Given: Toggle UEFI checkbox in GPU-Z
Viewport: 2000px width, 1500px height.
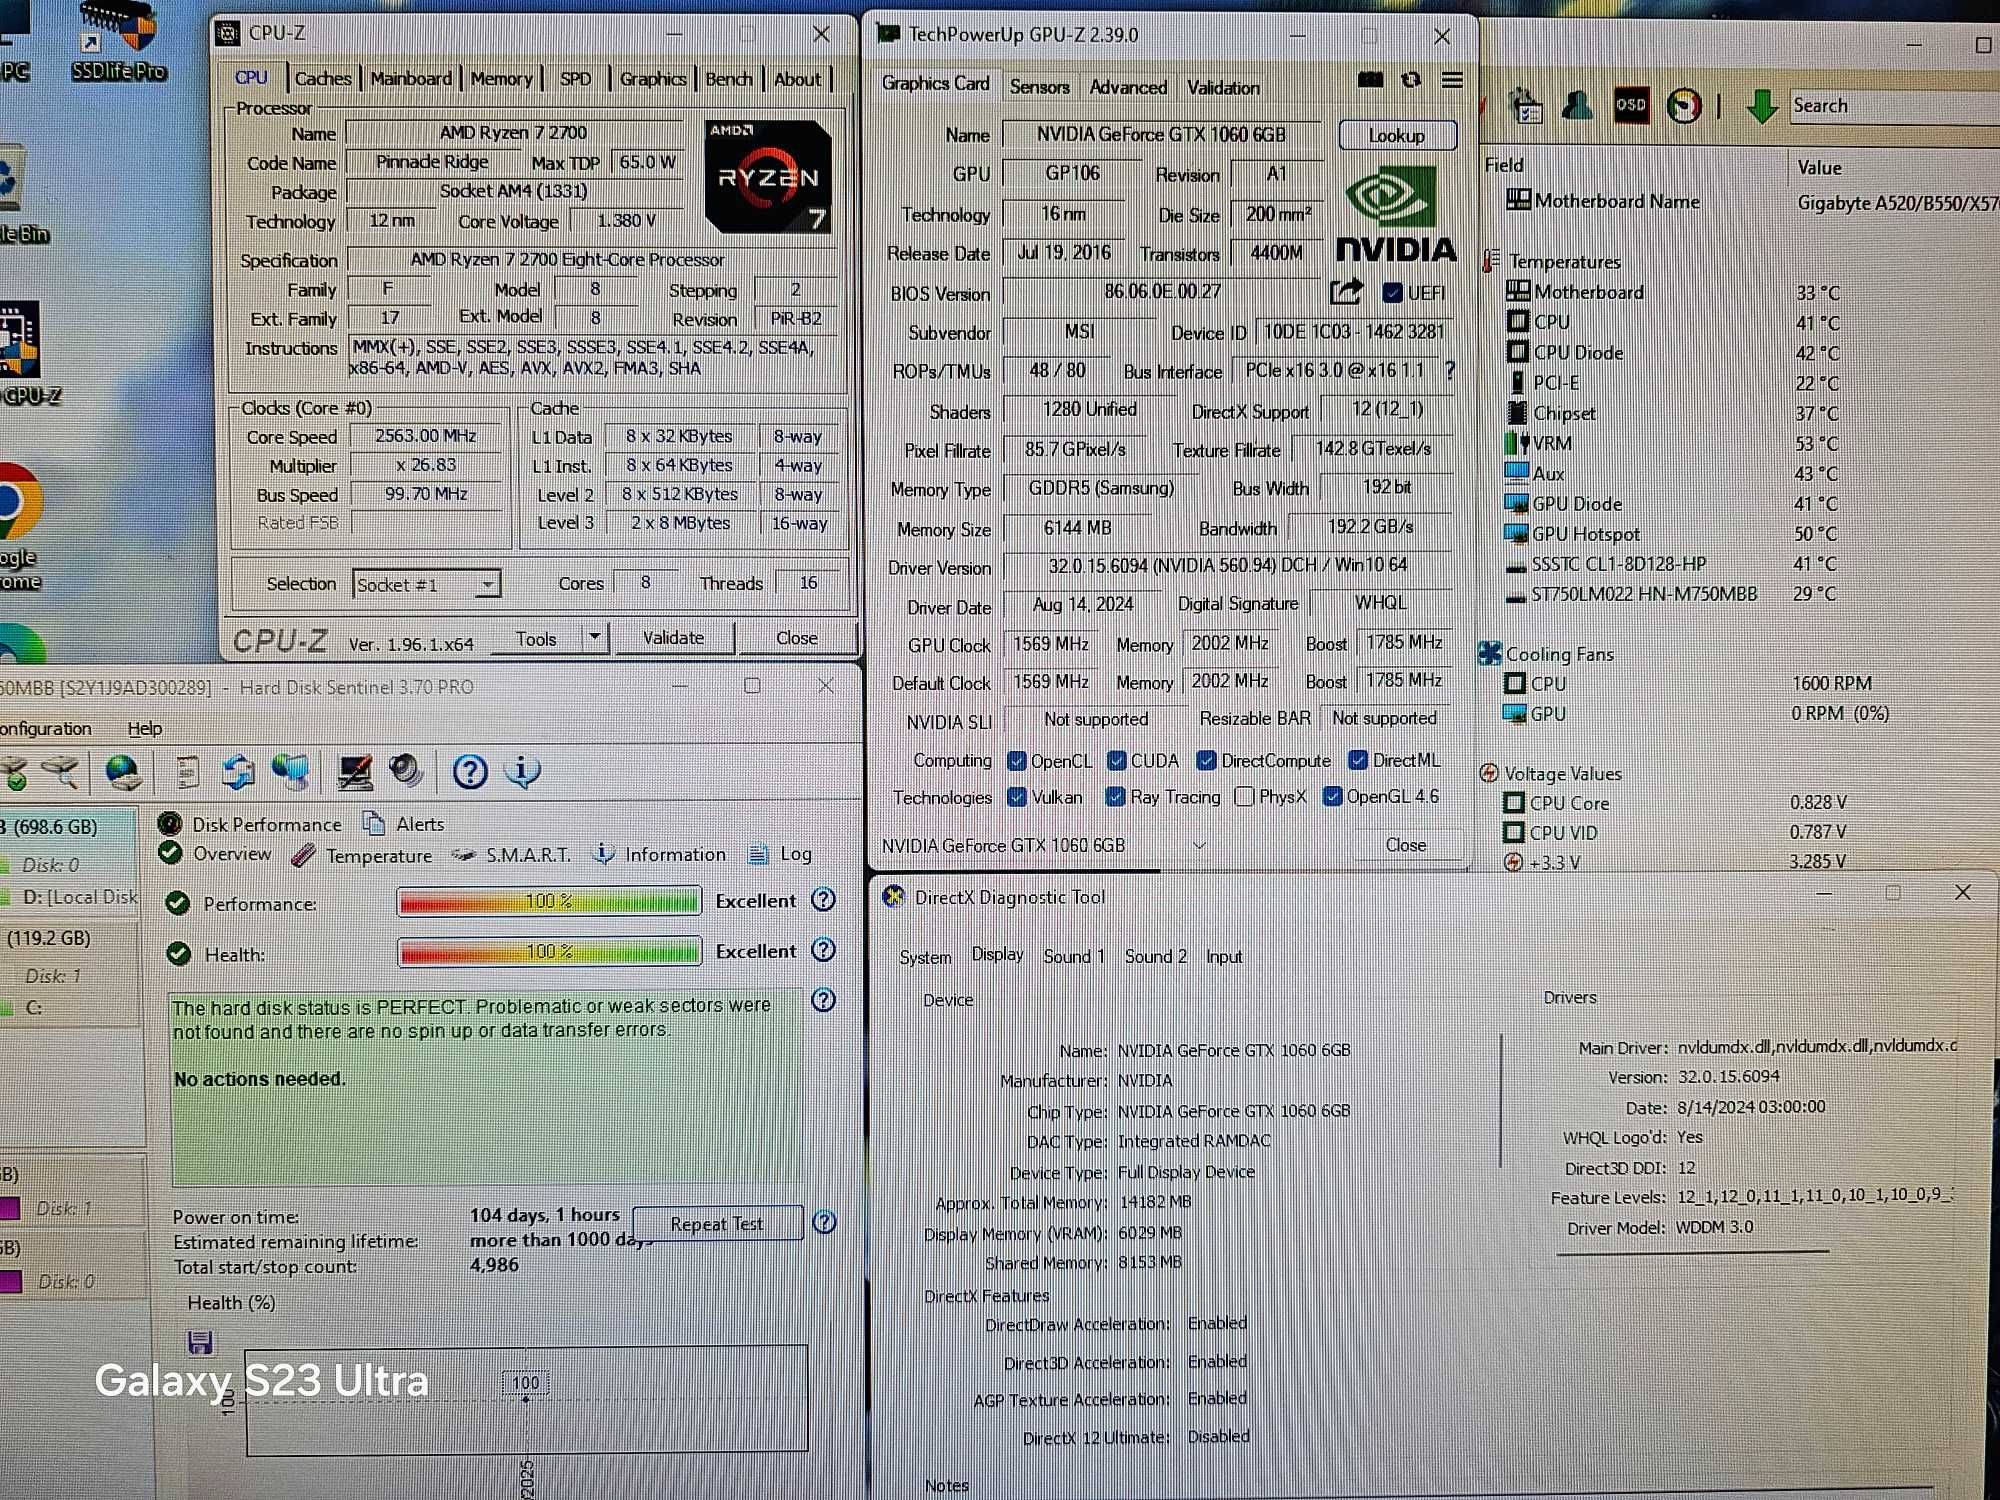Looking at the screenshot, I should coord(1392,293).
